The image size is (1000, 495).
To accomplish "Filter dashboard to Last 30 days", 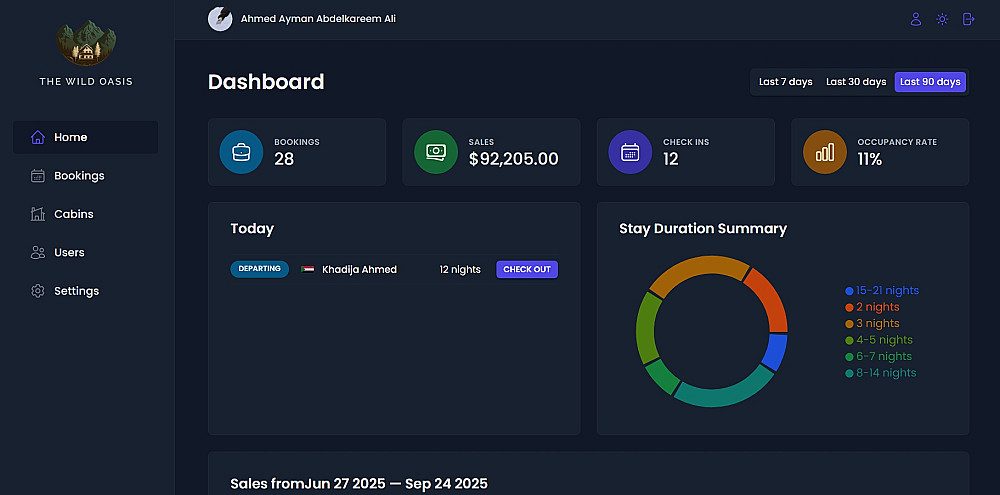I will click(856, 82).
